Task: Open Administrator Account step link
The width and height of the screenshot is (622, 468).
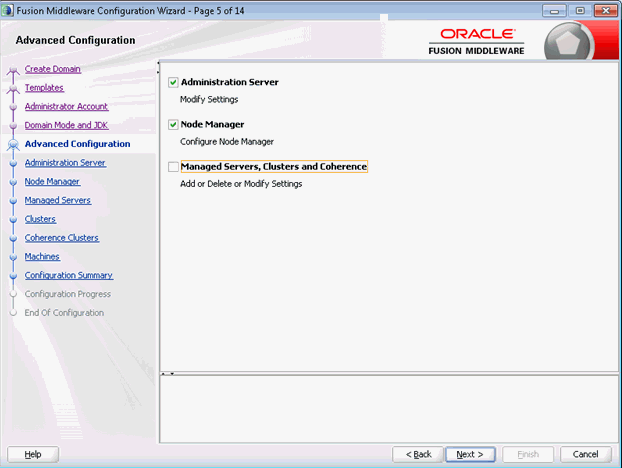Action: [66, 106]
